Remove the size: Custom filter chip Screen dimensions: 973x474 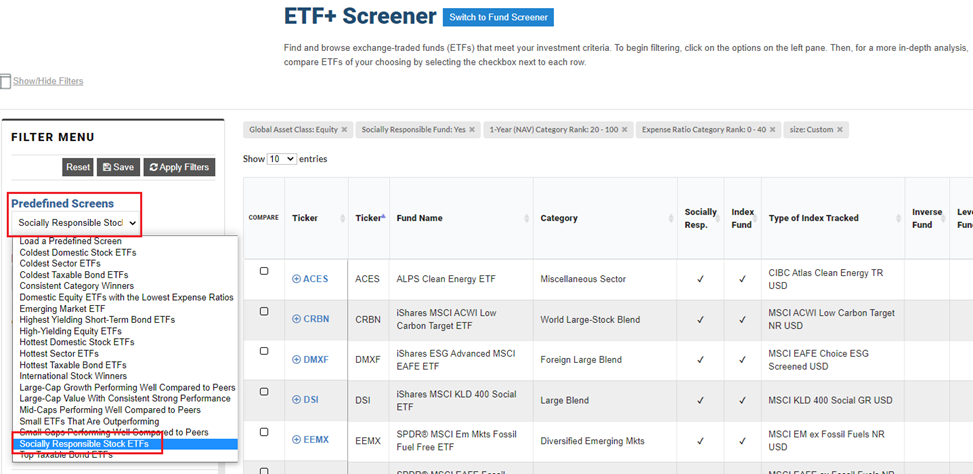pyautogui.click(x=840, y=130)
